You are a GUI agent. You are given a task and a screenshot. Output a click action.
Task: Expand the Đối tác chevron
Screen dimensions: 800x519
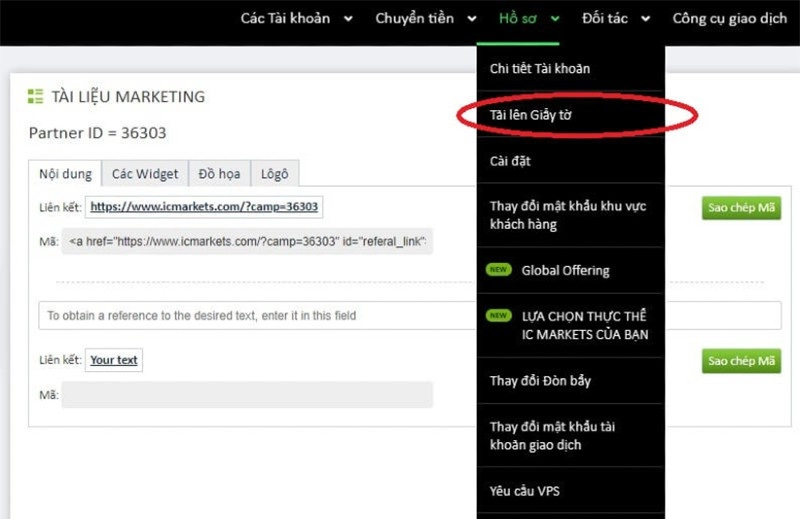click(645, 19)
